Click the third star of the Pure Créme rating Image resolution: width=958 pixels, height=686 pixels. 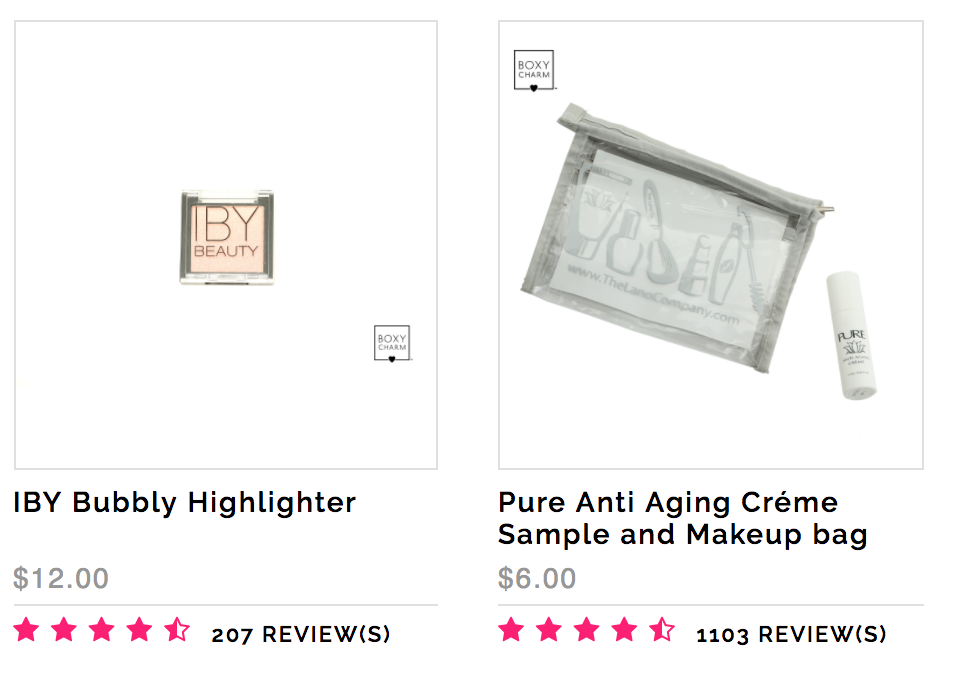click(587, 630)
